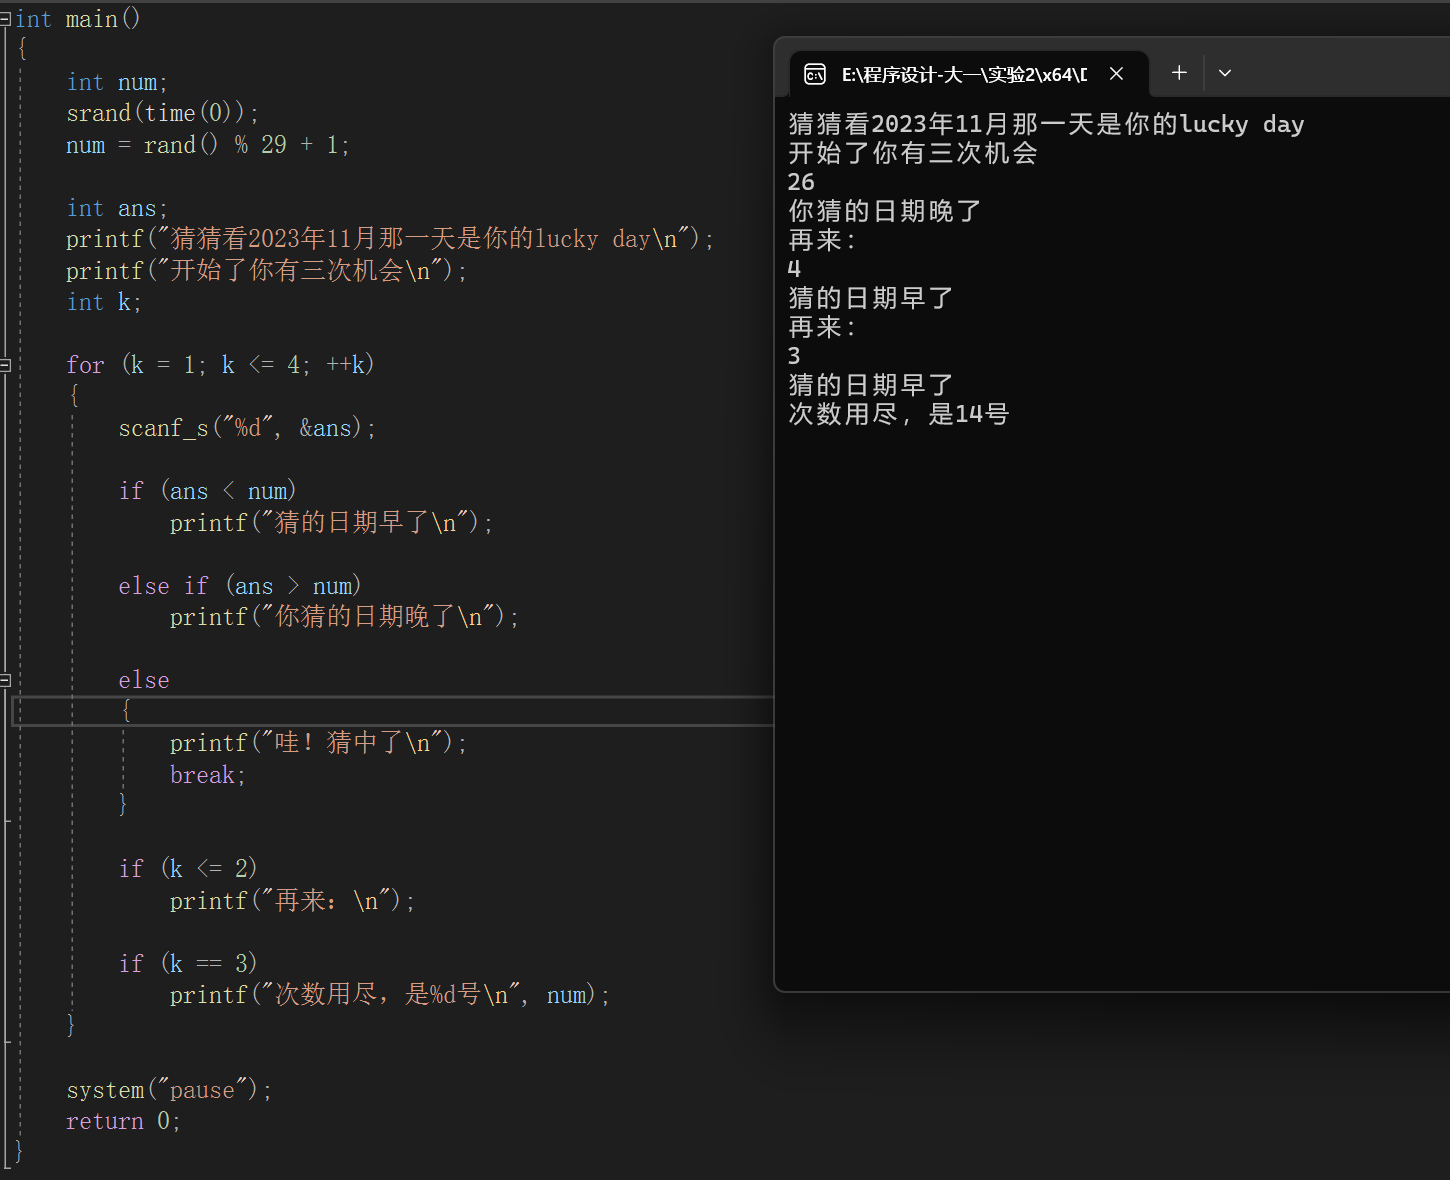Viewport: 1450px width, 1180px height.
Task: Collapse the else block fold marker
Action: 5,681
